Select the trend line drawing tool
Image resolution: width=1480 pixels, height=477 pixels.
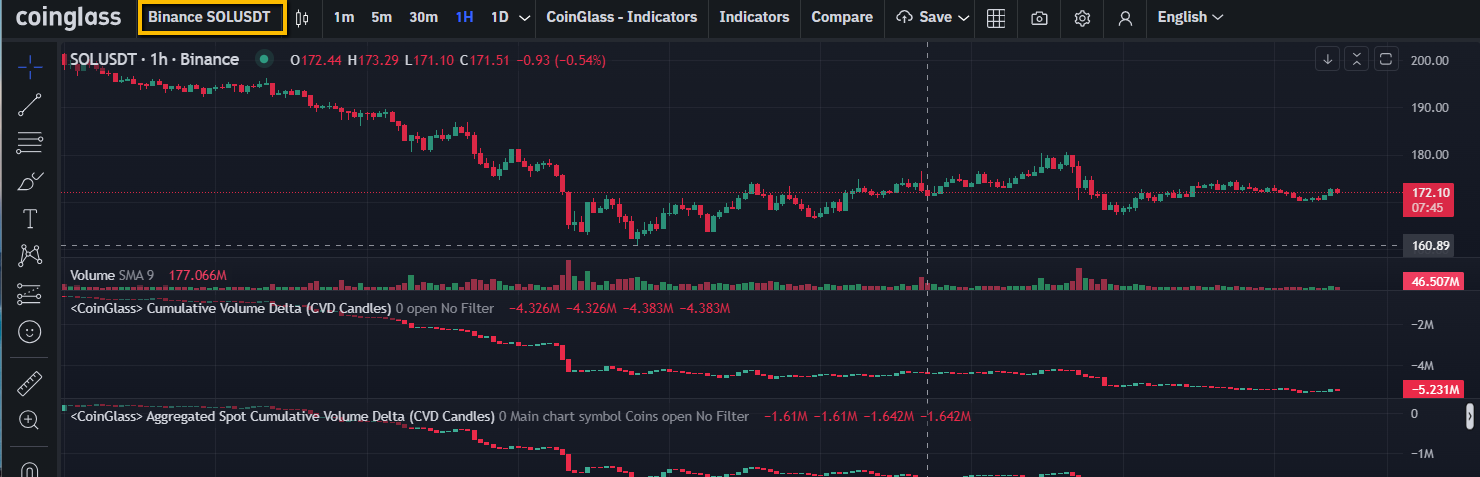coord(30,105)
